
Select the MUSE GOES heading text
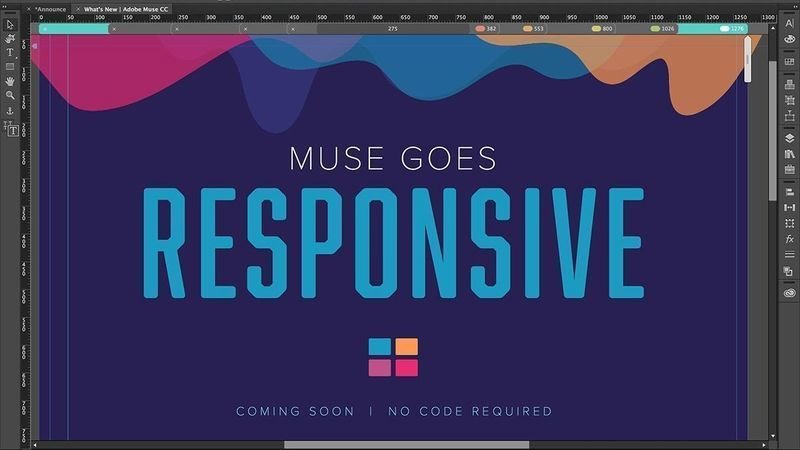click(x=393, y=158)
